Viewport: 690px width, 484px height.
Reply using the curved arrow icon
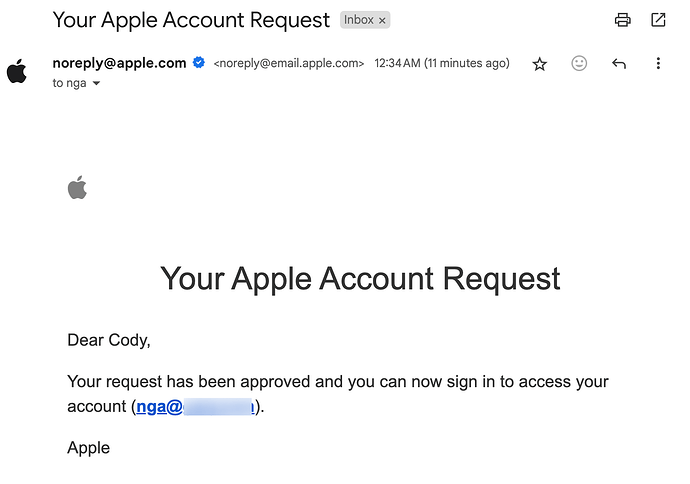pos(619,64)
